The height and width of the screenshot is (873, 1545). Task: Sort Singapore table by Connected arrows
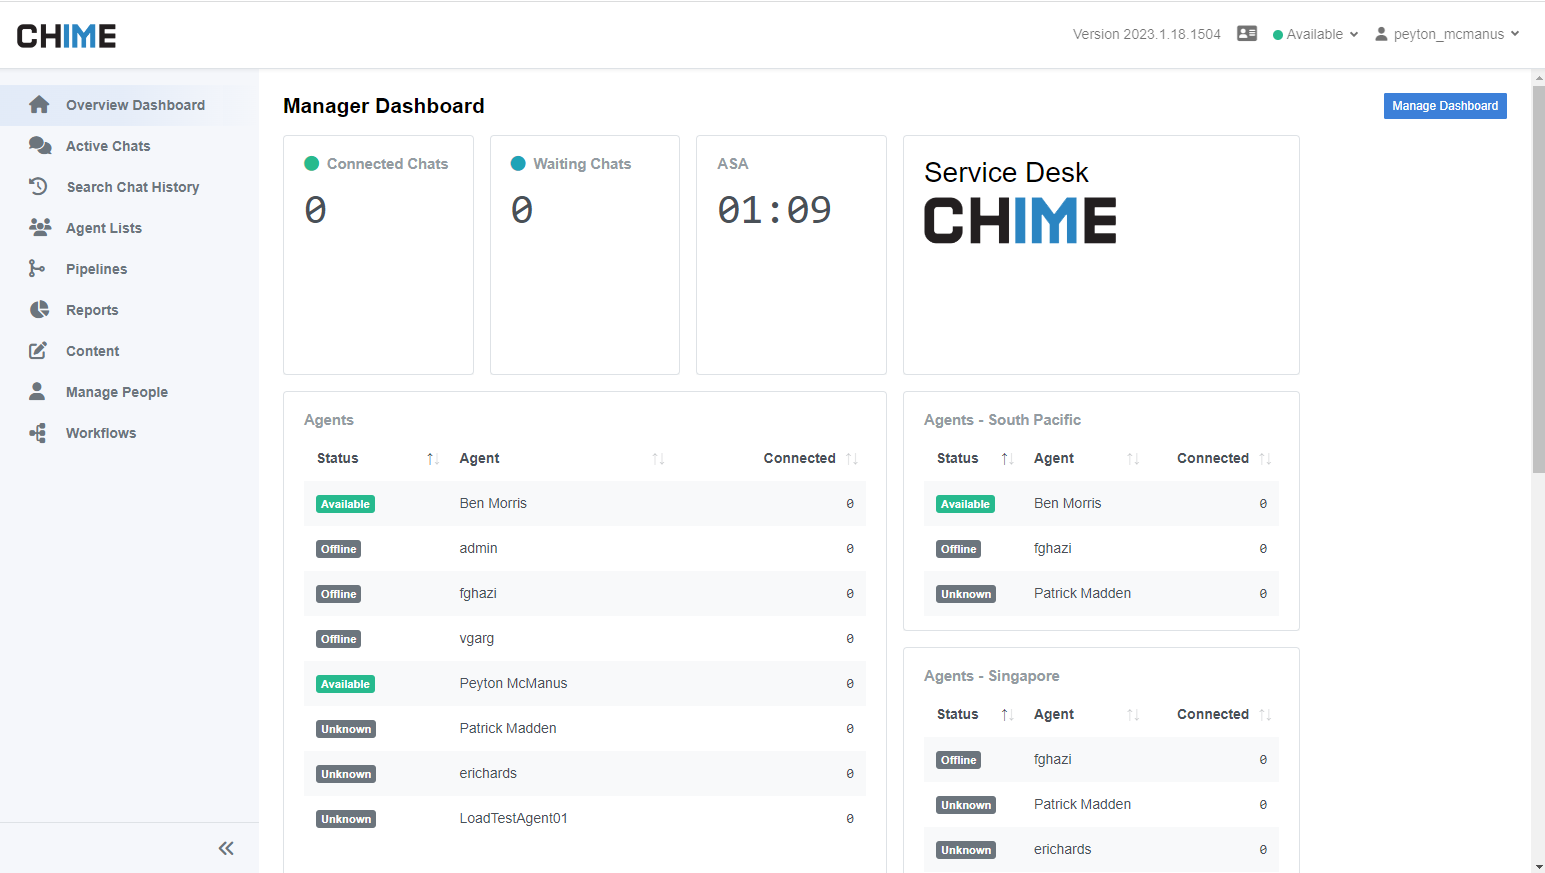[x=1265, y=715]
